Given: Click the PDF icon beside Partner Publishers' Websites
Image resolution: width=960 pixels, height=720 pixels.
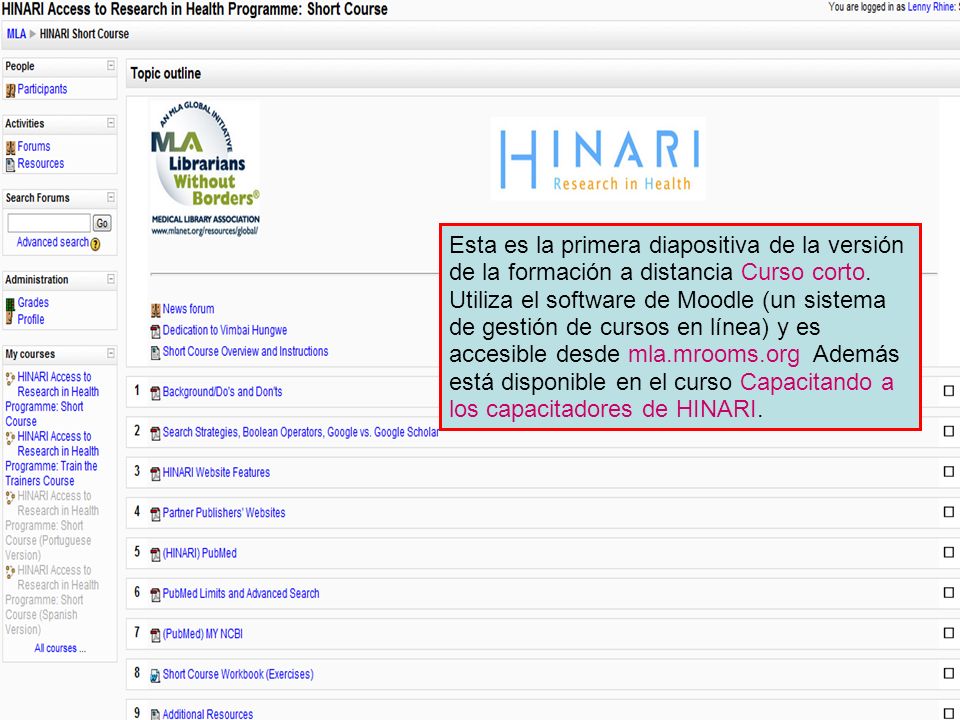Looking at the screenshot, I should tap(156, 514).
